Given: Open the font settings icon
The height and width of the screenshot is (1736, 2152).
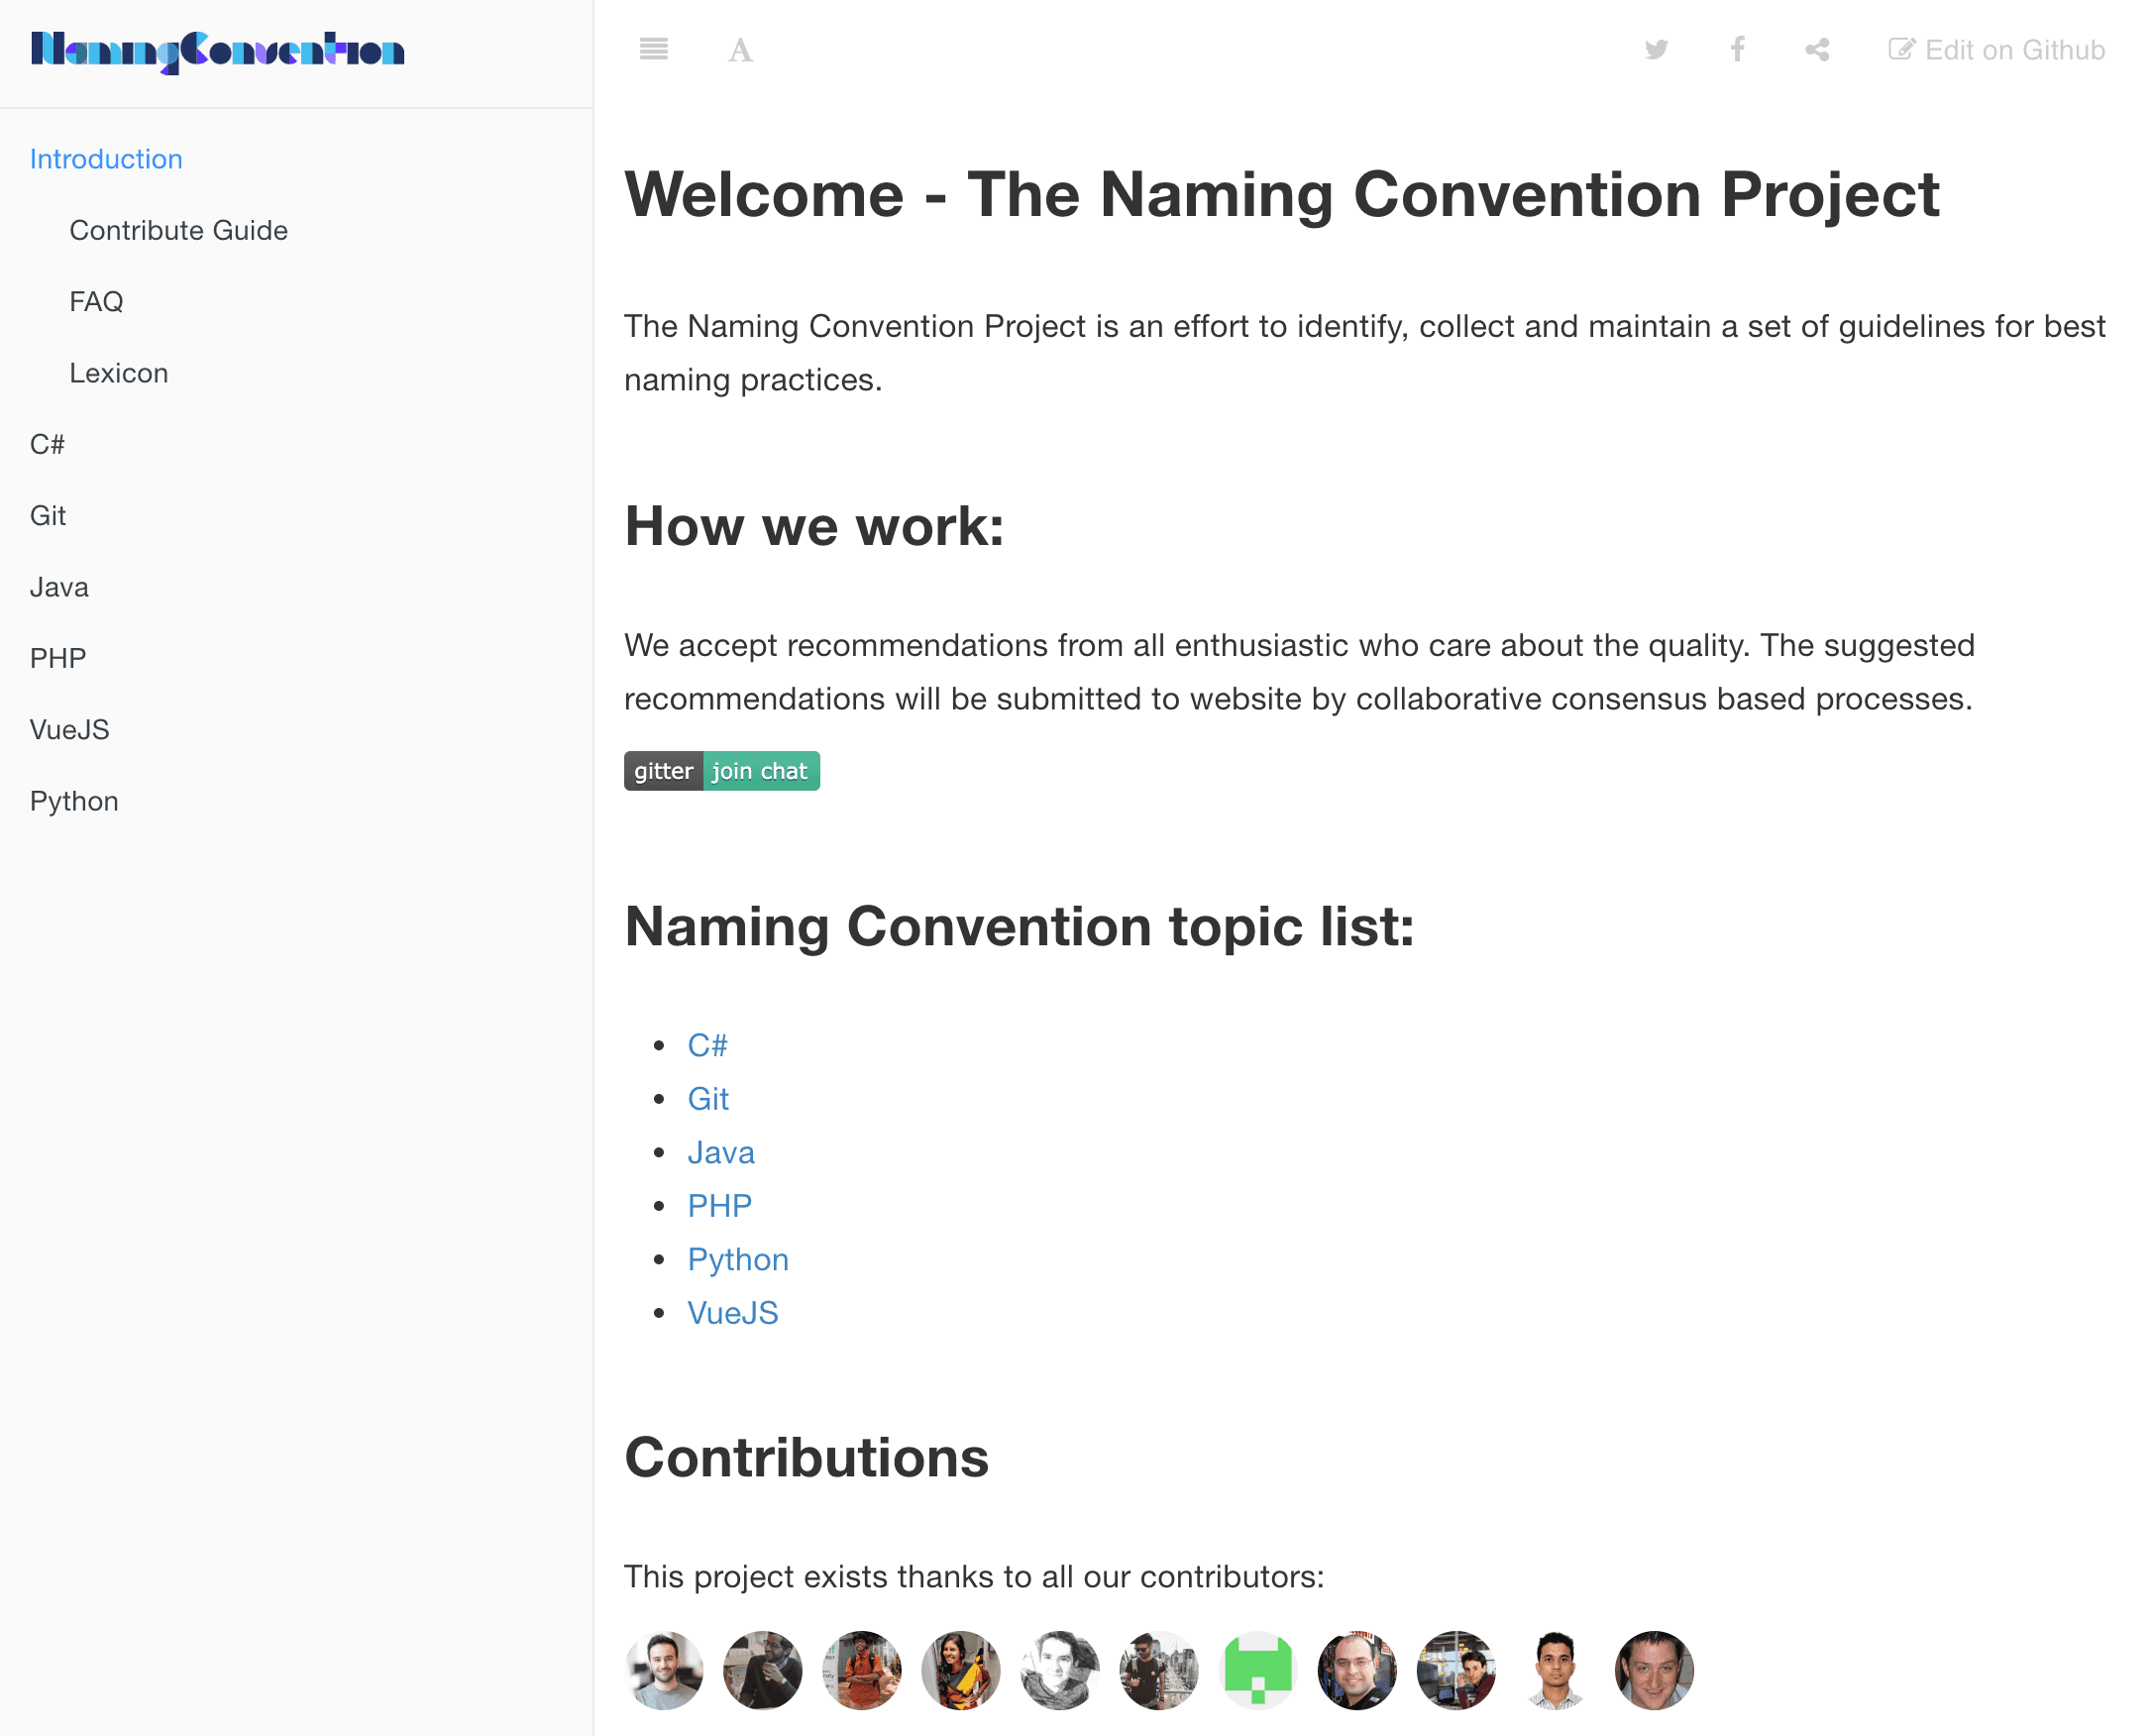Looking at the screenshot, I should tap(740, 50).
